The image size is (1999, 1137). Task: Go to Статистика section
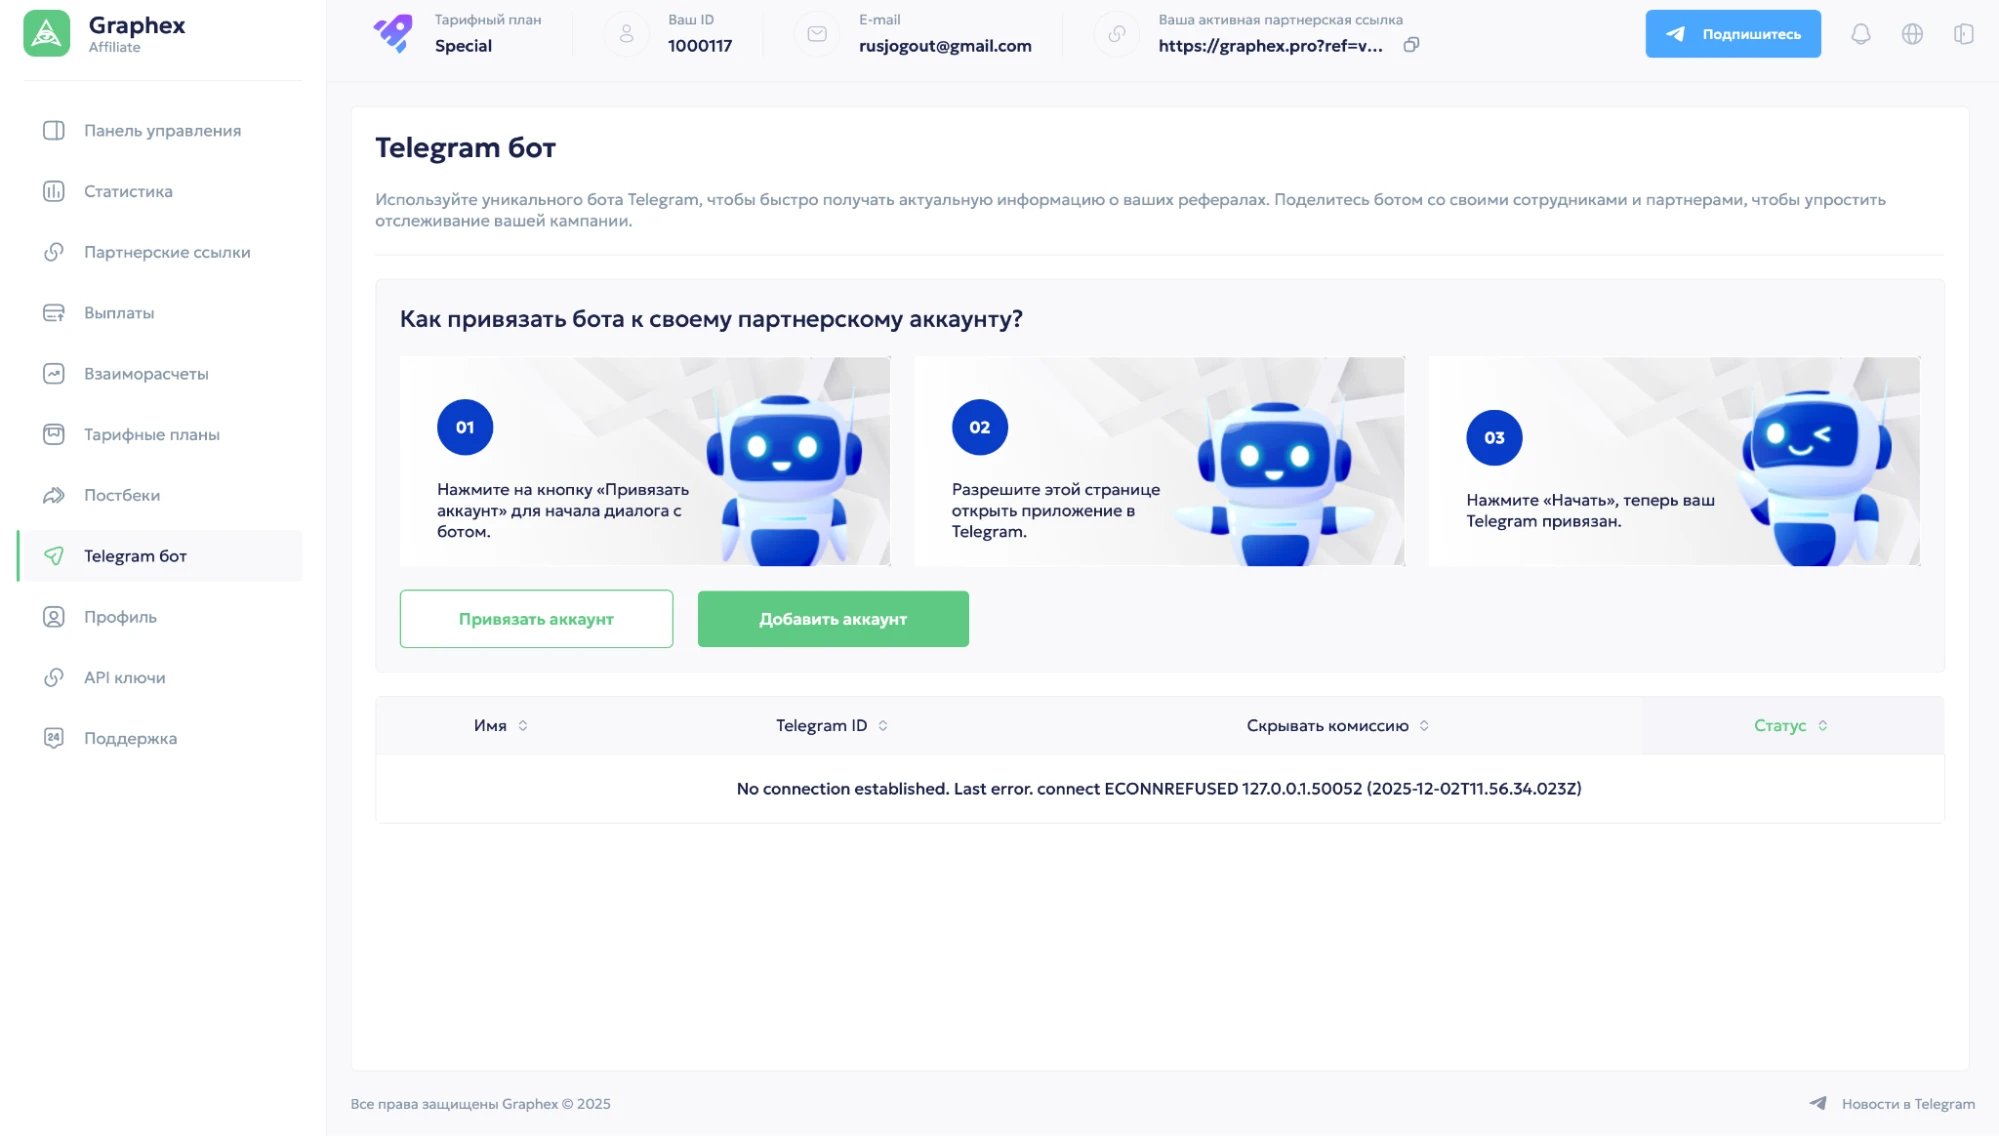pos(160,192)
